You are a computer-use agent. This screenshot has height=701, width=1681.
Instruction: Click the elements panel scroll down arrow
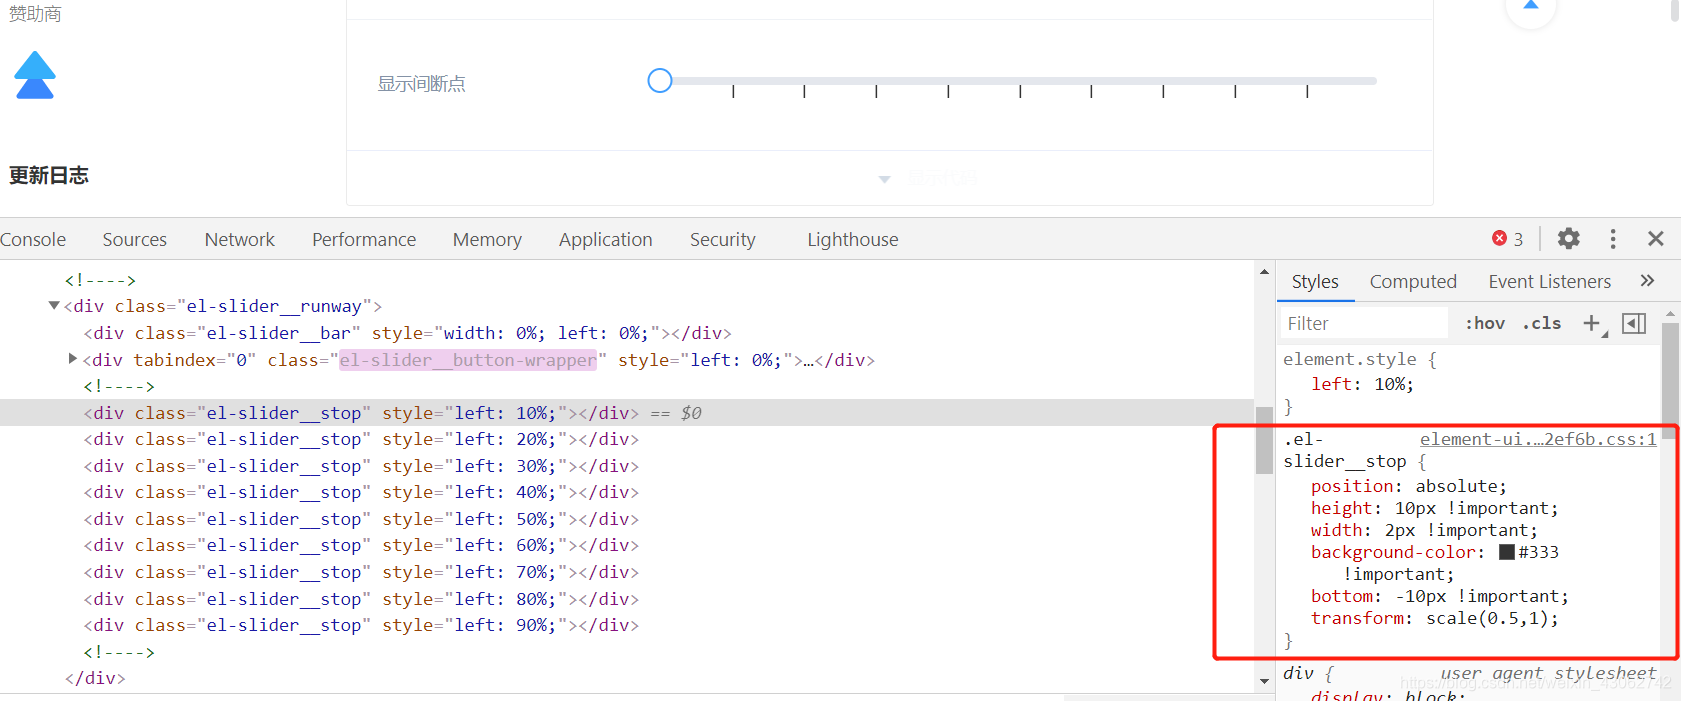coord(1264,681)
